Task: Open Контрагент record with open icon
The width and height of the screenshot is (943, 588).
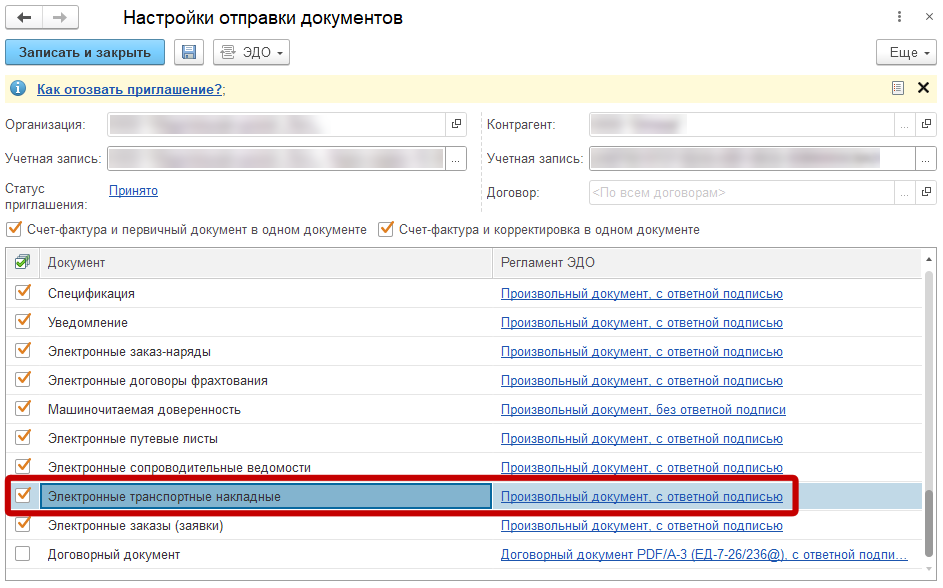Action: [x=926, y=124]
